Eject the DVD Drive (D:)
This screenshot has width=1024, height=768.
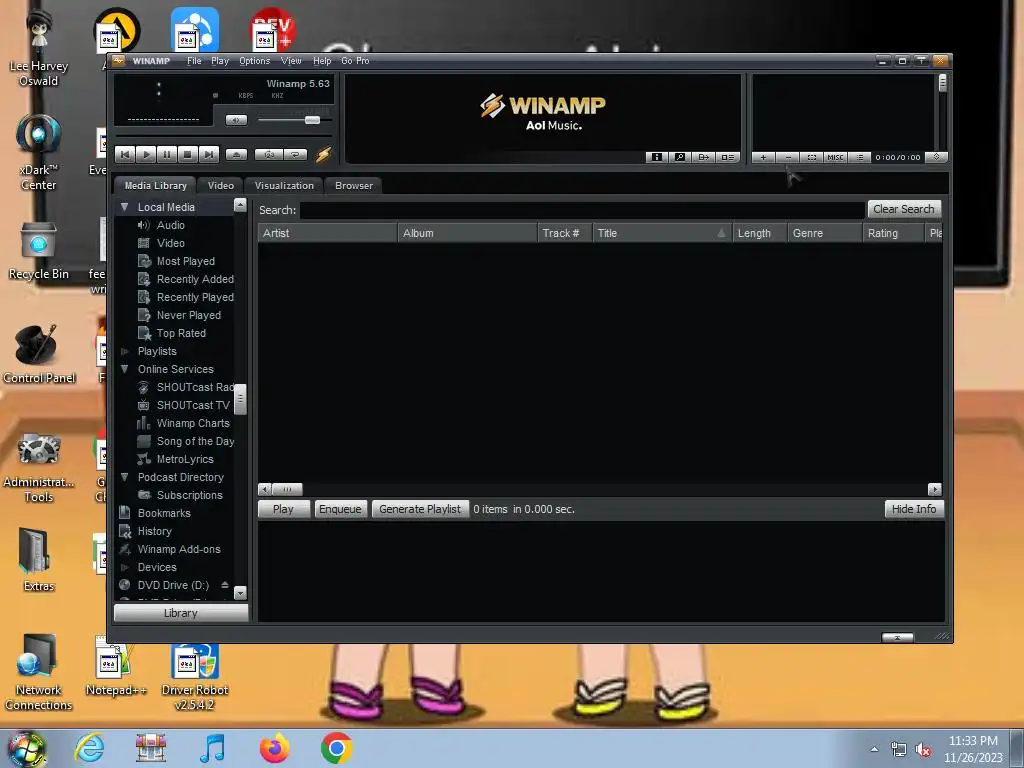tap(225, 585)
